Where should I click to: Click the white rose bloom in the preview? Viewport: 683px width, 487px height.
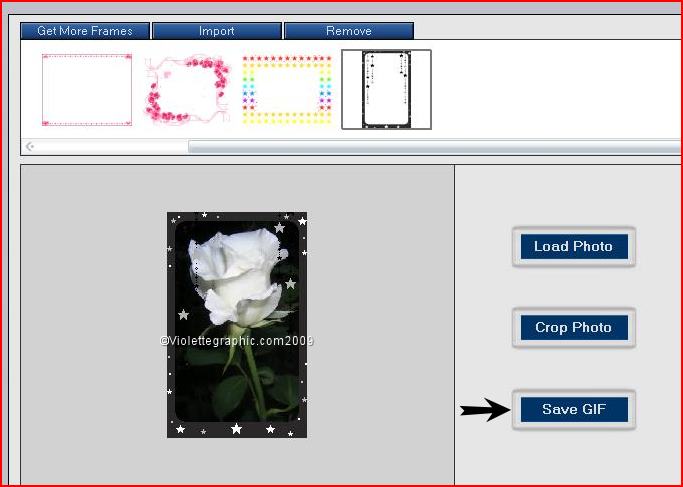point(236,275)
